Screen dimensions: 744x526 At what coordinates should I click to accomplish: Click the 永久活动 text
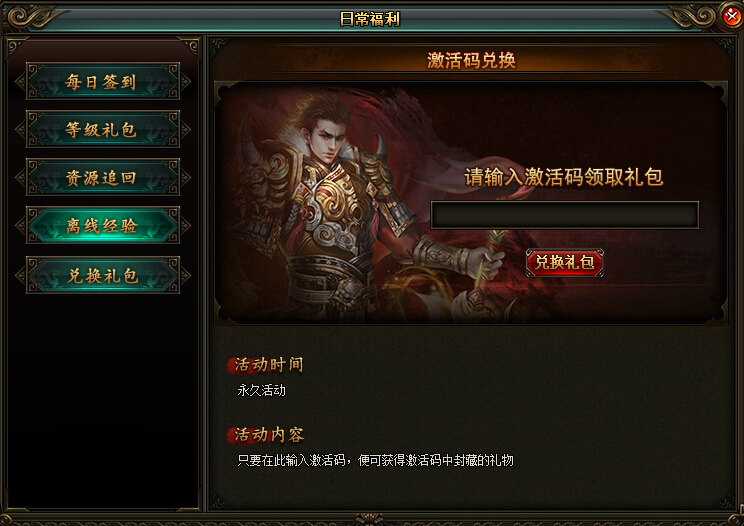click(261, 390)
